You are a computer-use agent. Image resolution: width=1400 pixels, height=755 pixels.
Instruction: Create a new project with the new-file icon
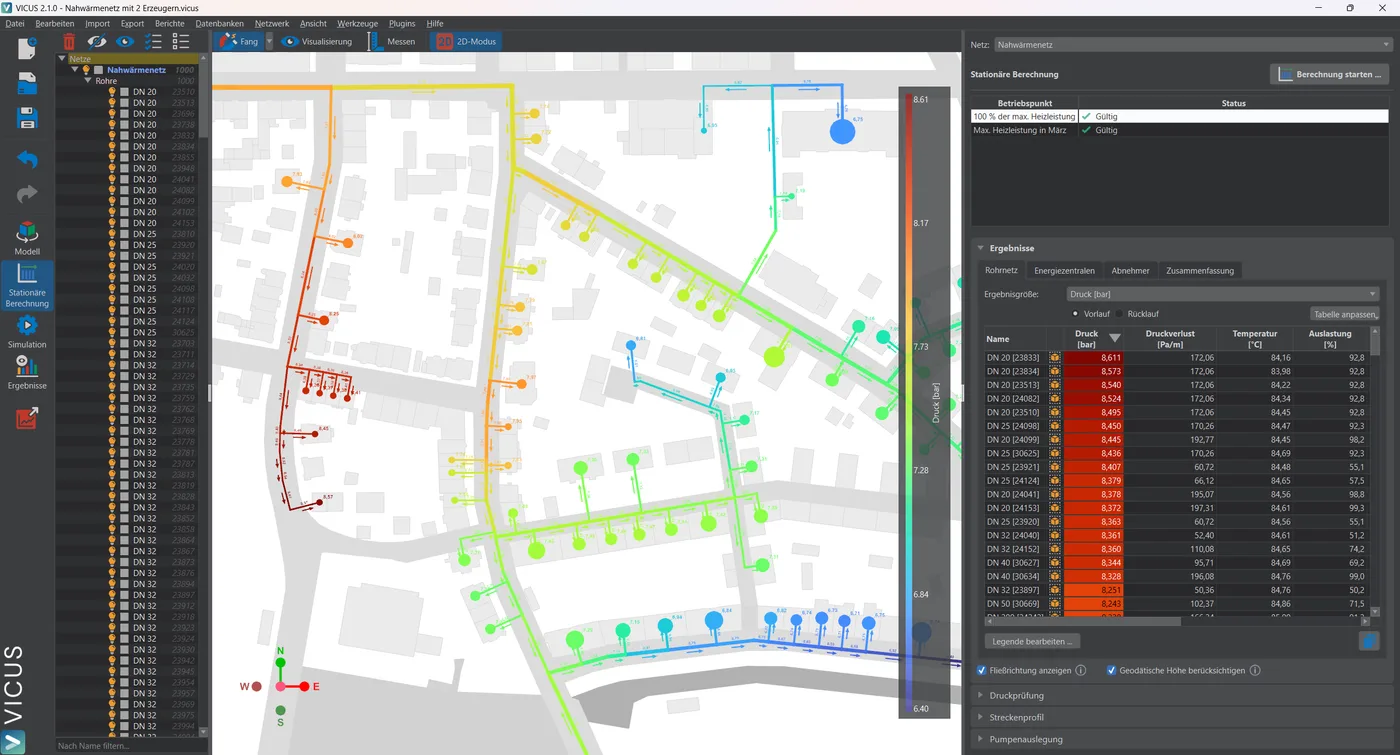coord(27,47)
